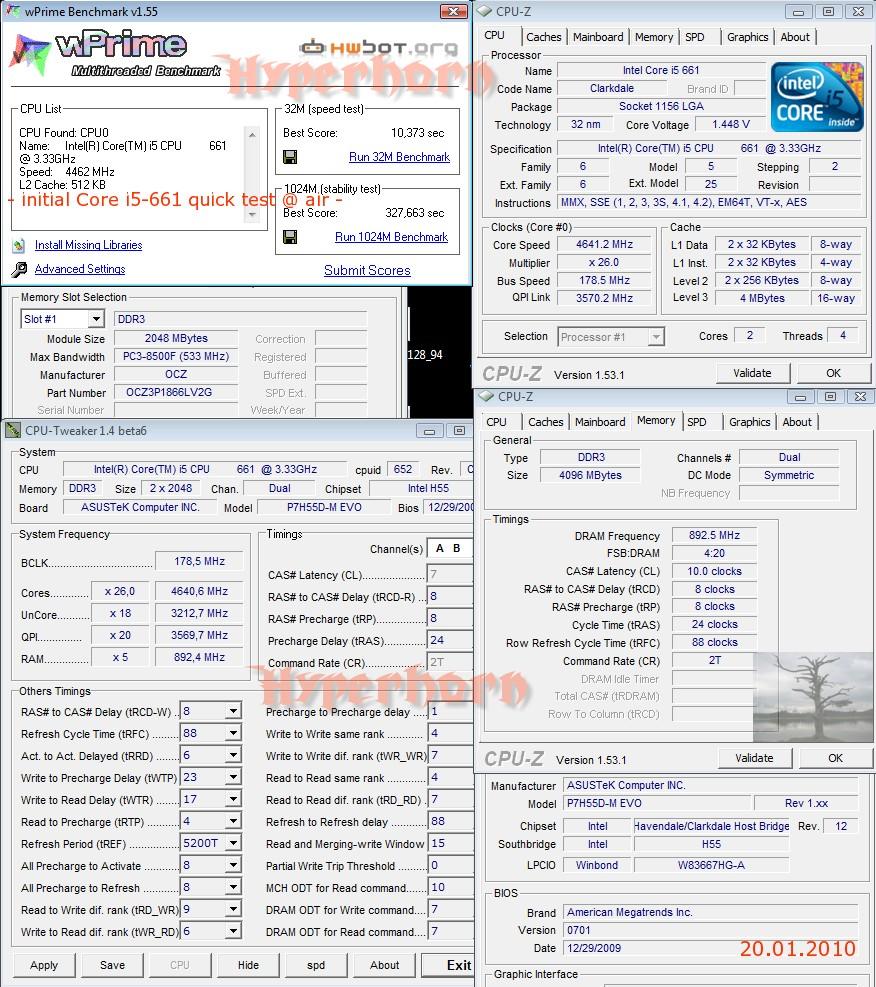The height and width of the screenshot is (987, 876).
Task: Open All Precharge to Refresh dropdown
Action: pos(233,888)
